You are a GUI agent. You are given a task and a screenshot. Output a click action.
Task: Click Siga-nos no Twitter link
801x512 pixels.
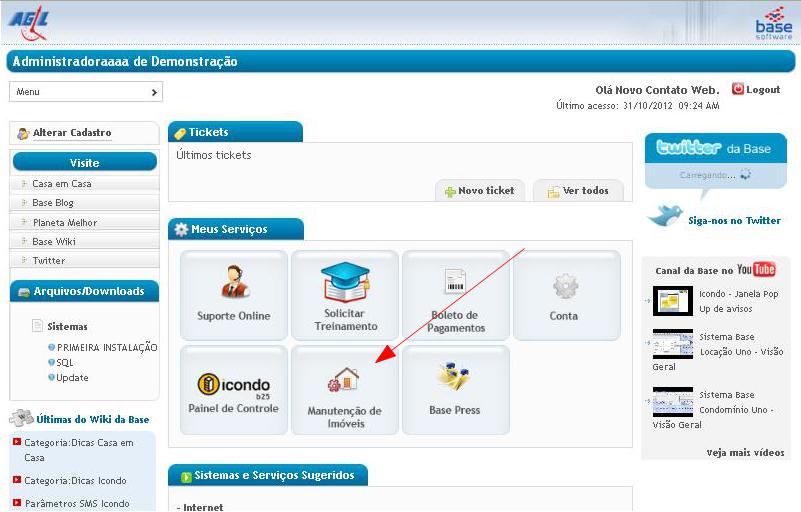coord(734,221)
